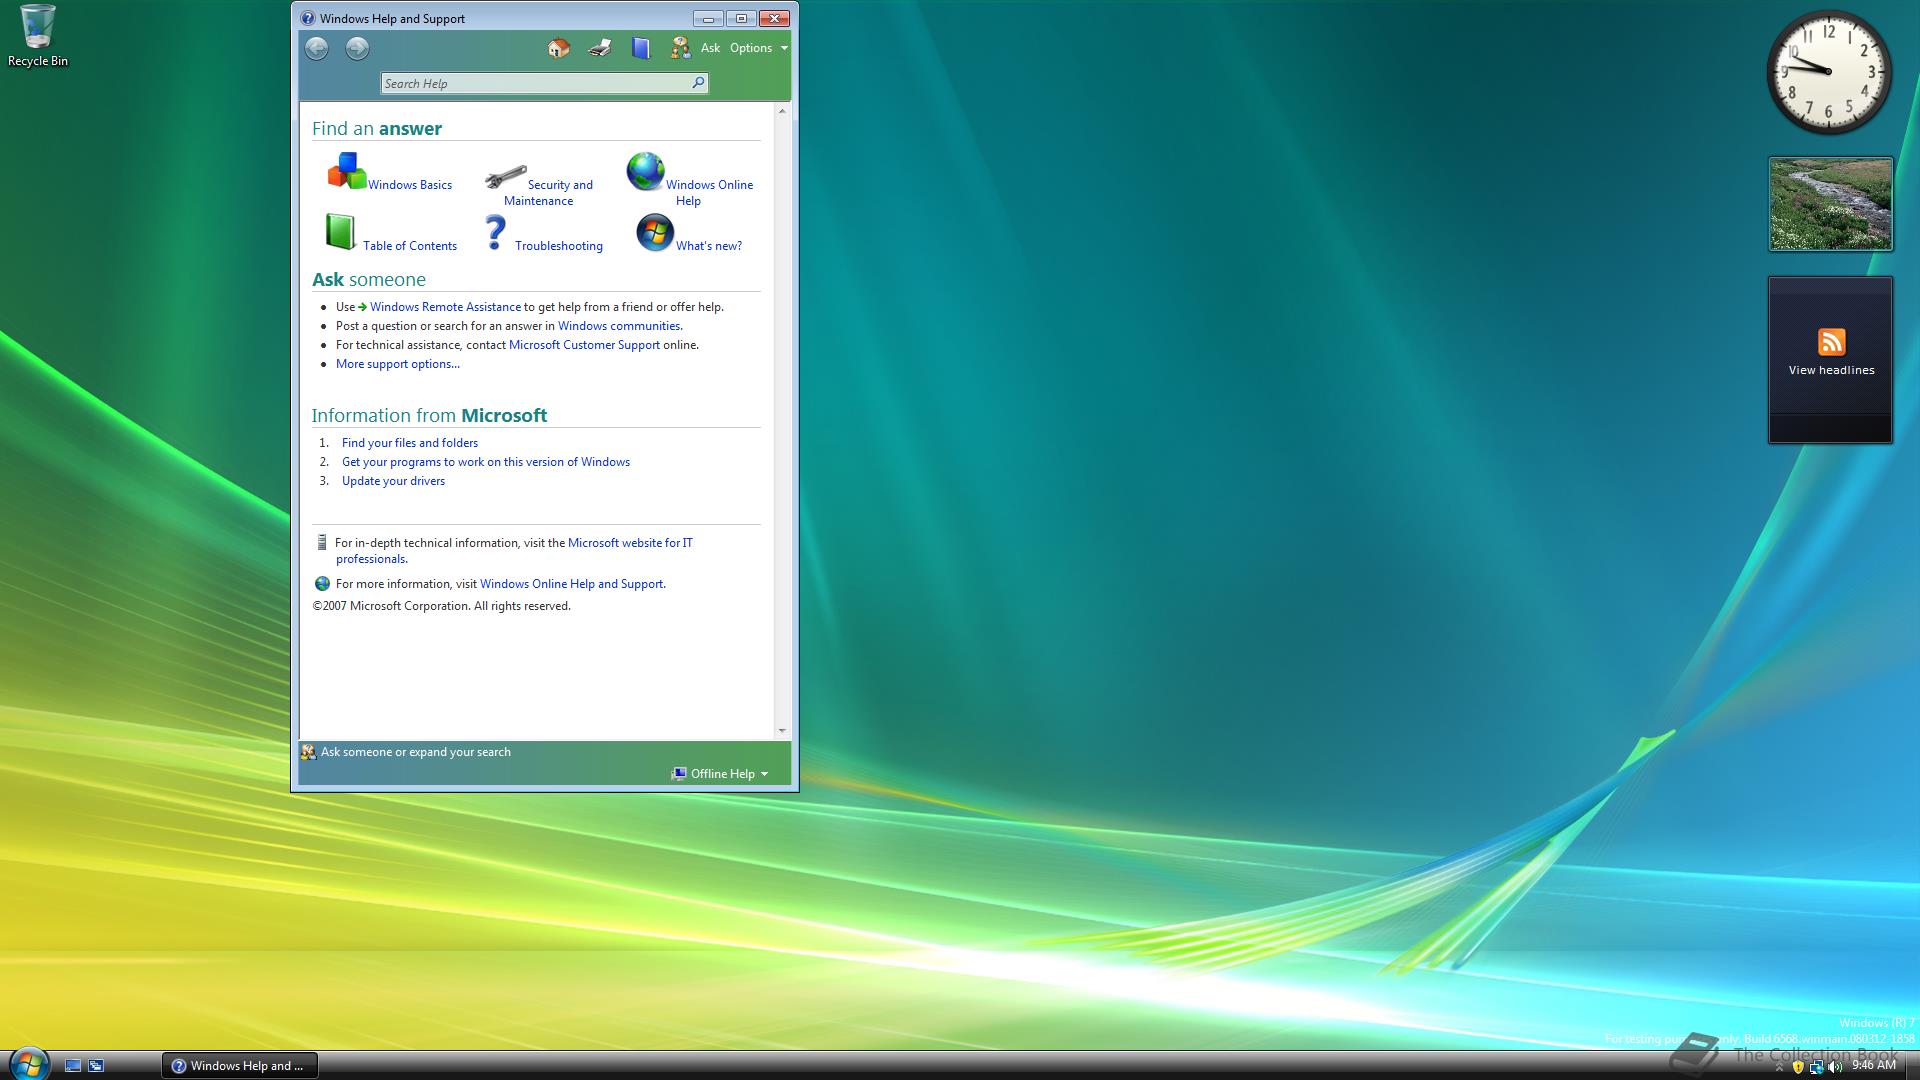Open Help home via the house icon

[x=559, y=48]
